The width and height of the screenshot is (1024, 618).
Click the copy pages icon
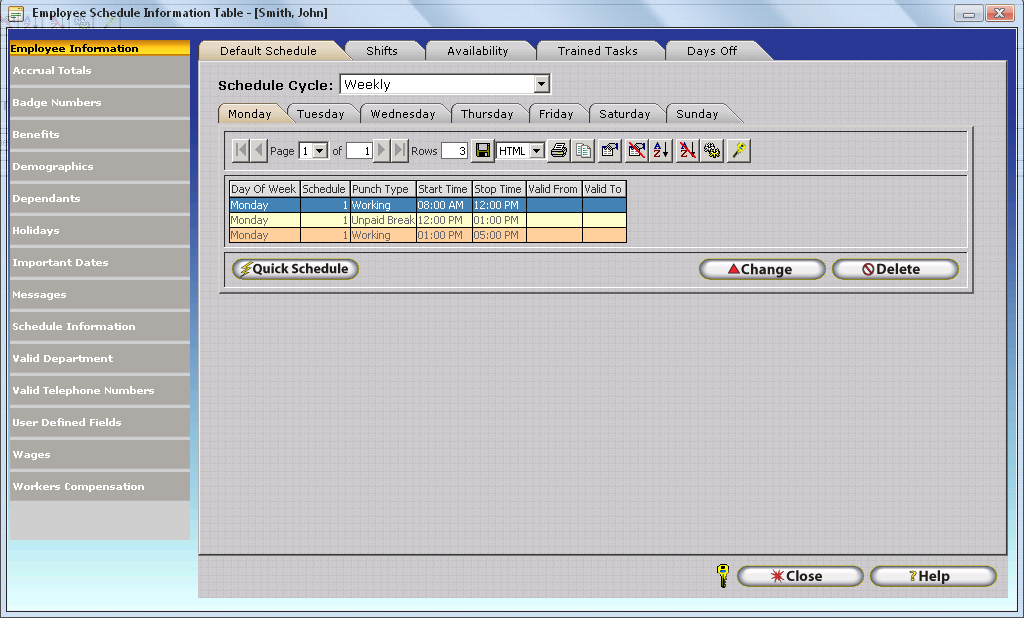583,151
